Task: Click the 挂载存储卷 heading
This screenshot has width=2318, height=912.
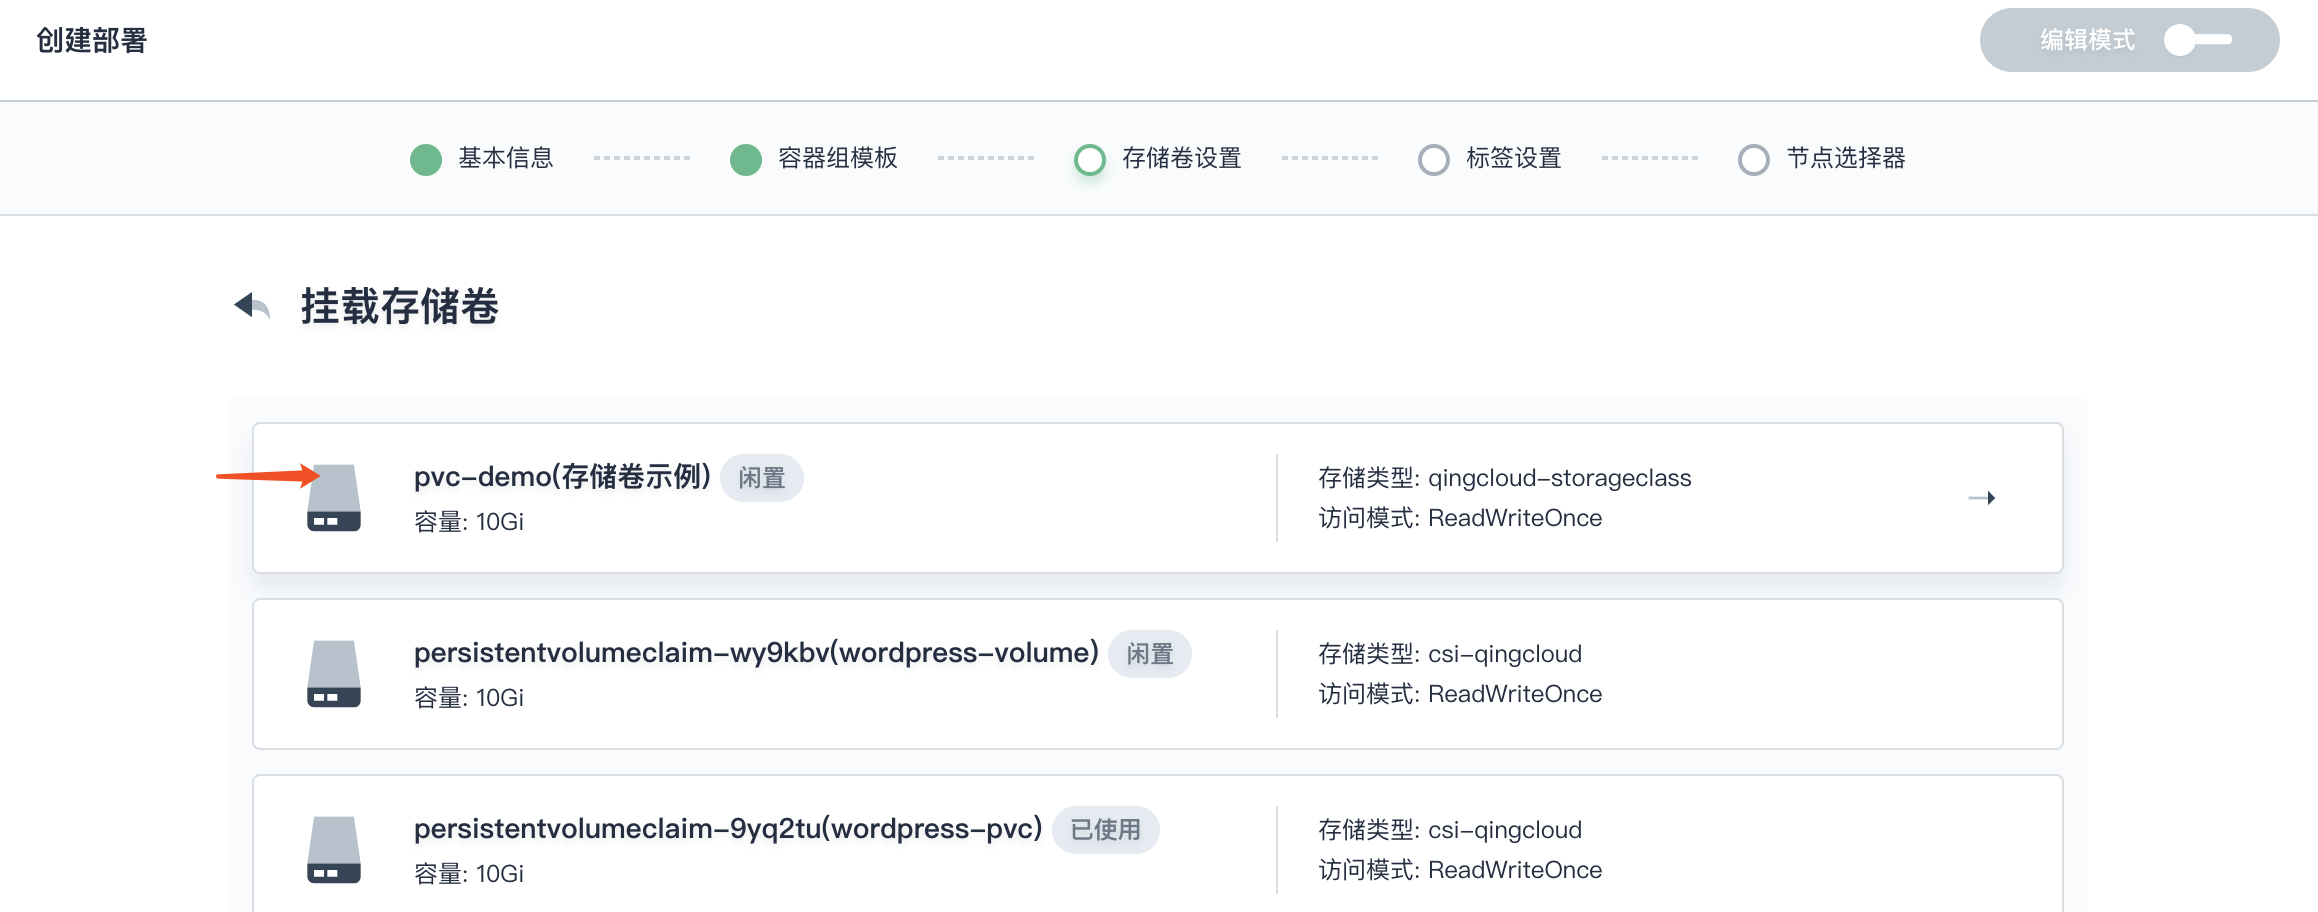Action: click(399, 306)
